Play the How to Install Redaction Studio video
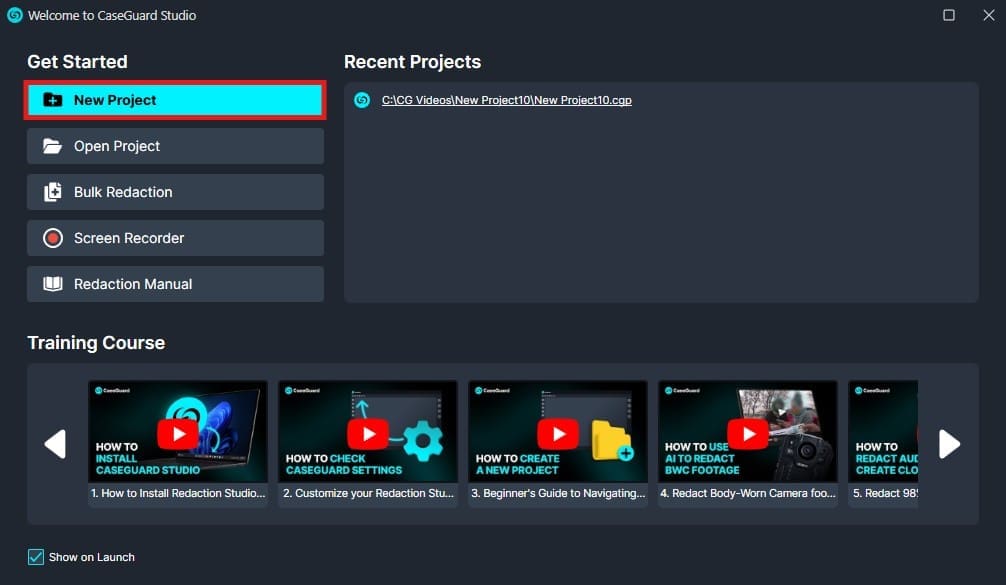Viewport: 1006px width, 585px height. coord(178,432)
